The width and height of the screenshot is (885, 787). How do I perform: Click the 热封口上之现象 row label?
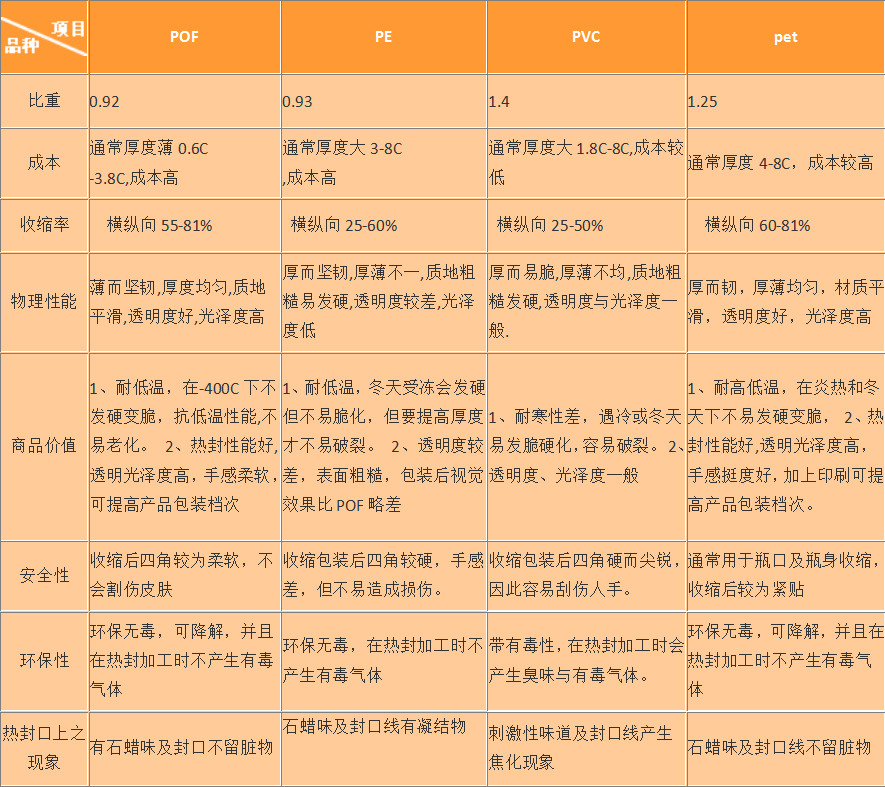point(44,747)
